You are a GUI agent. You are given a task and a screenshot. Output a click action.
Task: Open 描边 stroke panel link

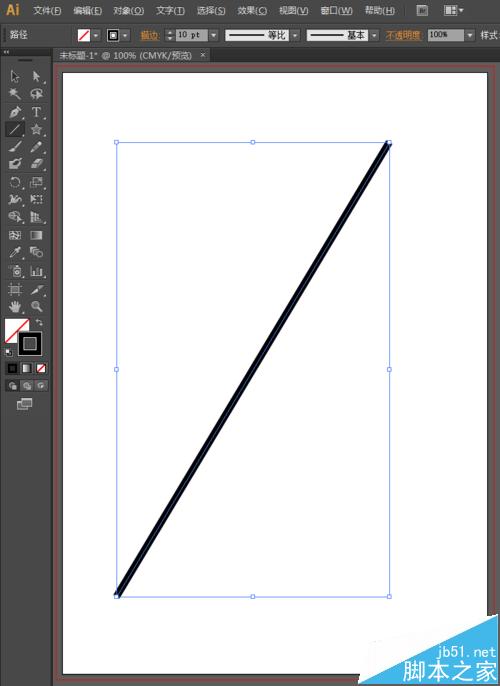[x=150, y=35]
